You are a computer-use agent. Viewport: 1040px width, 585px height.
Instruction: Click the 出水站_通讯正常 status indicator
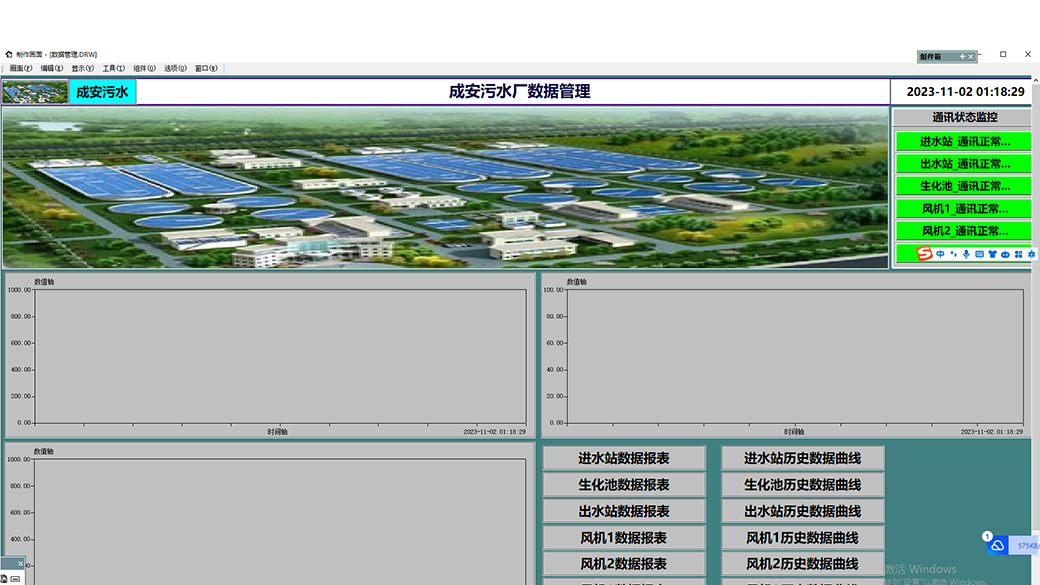964,164
